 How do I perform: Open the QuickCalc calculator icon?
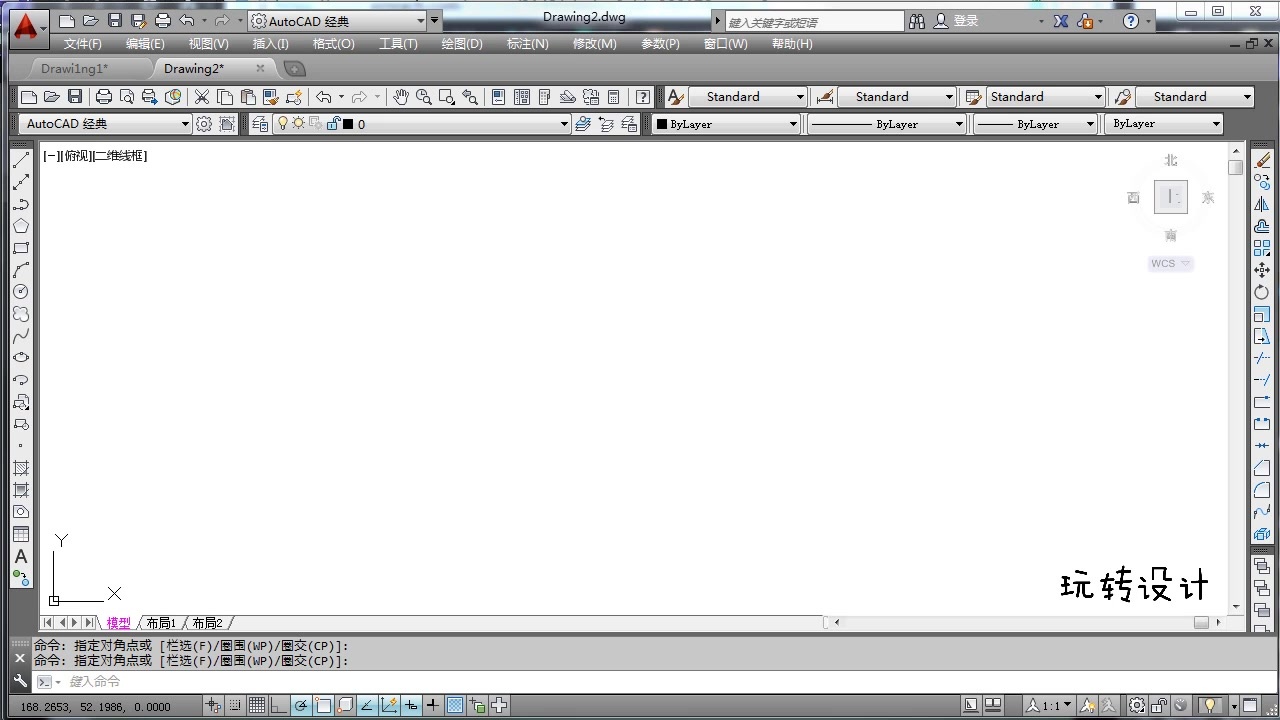[x=614, y=97]
